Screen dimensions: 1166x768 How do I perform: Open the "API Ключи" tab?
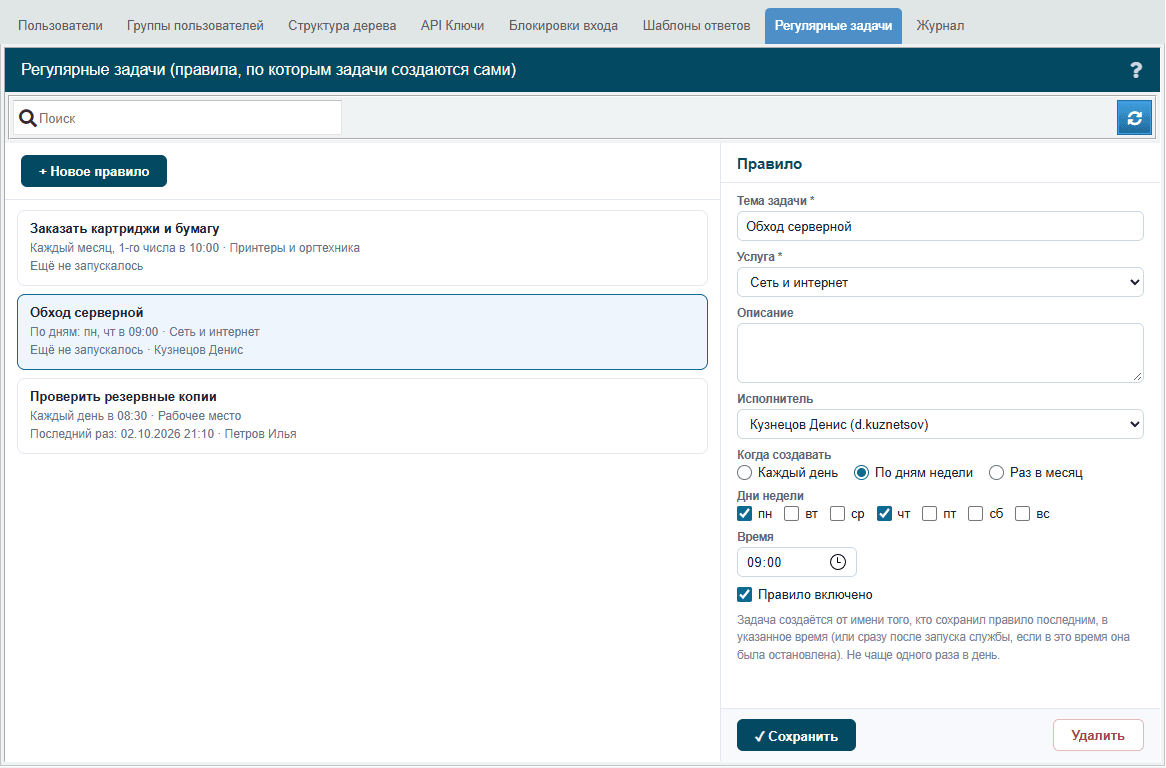pos(452,26)
